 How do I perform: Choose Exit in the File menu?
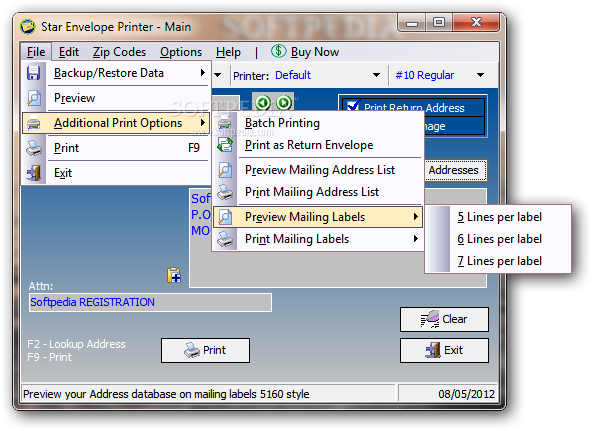(116, 173)
